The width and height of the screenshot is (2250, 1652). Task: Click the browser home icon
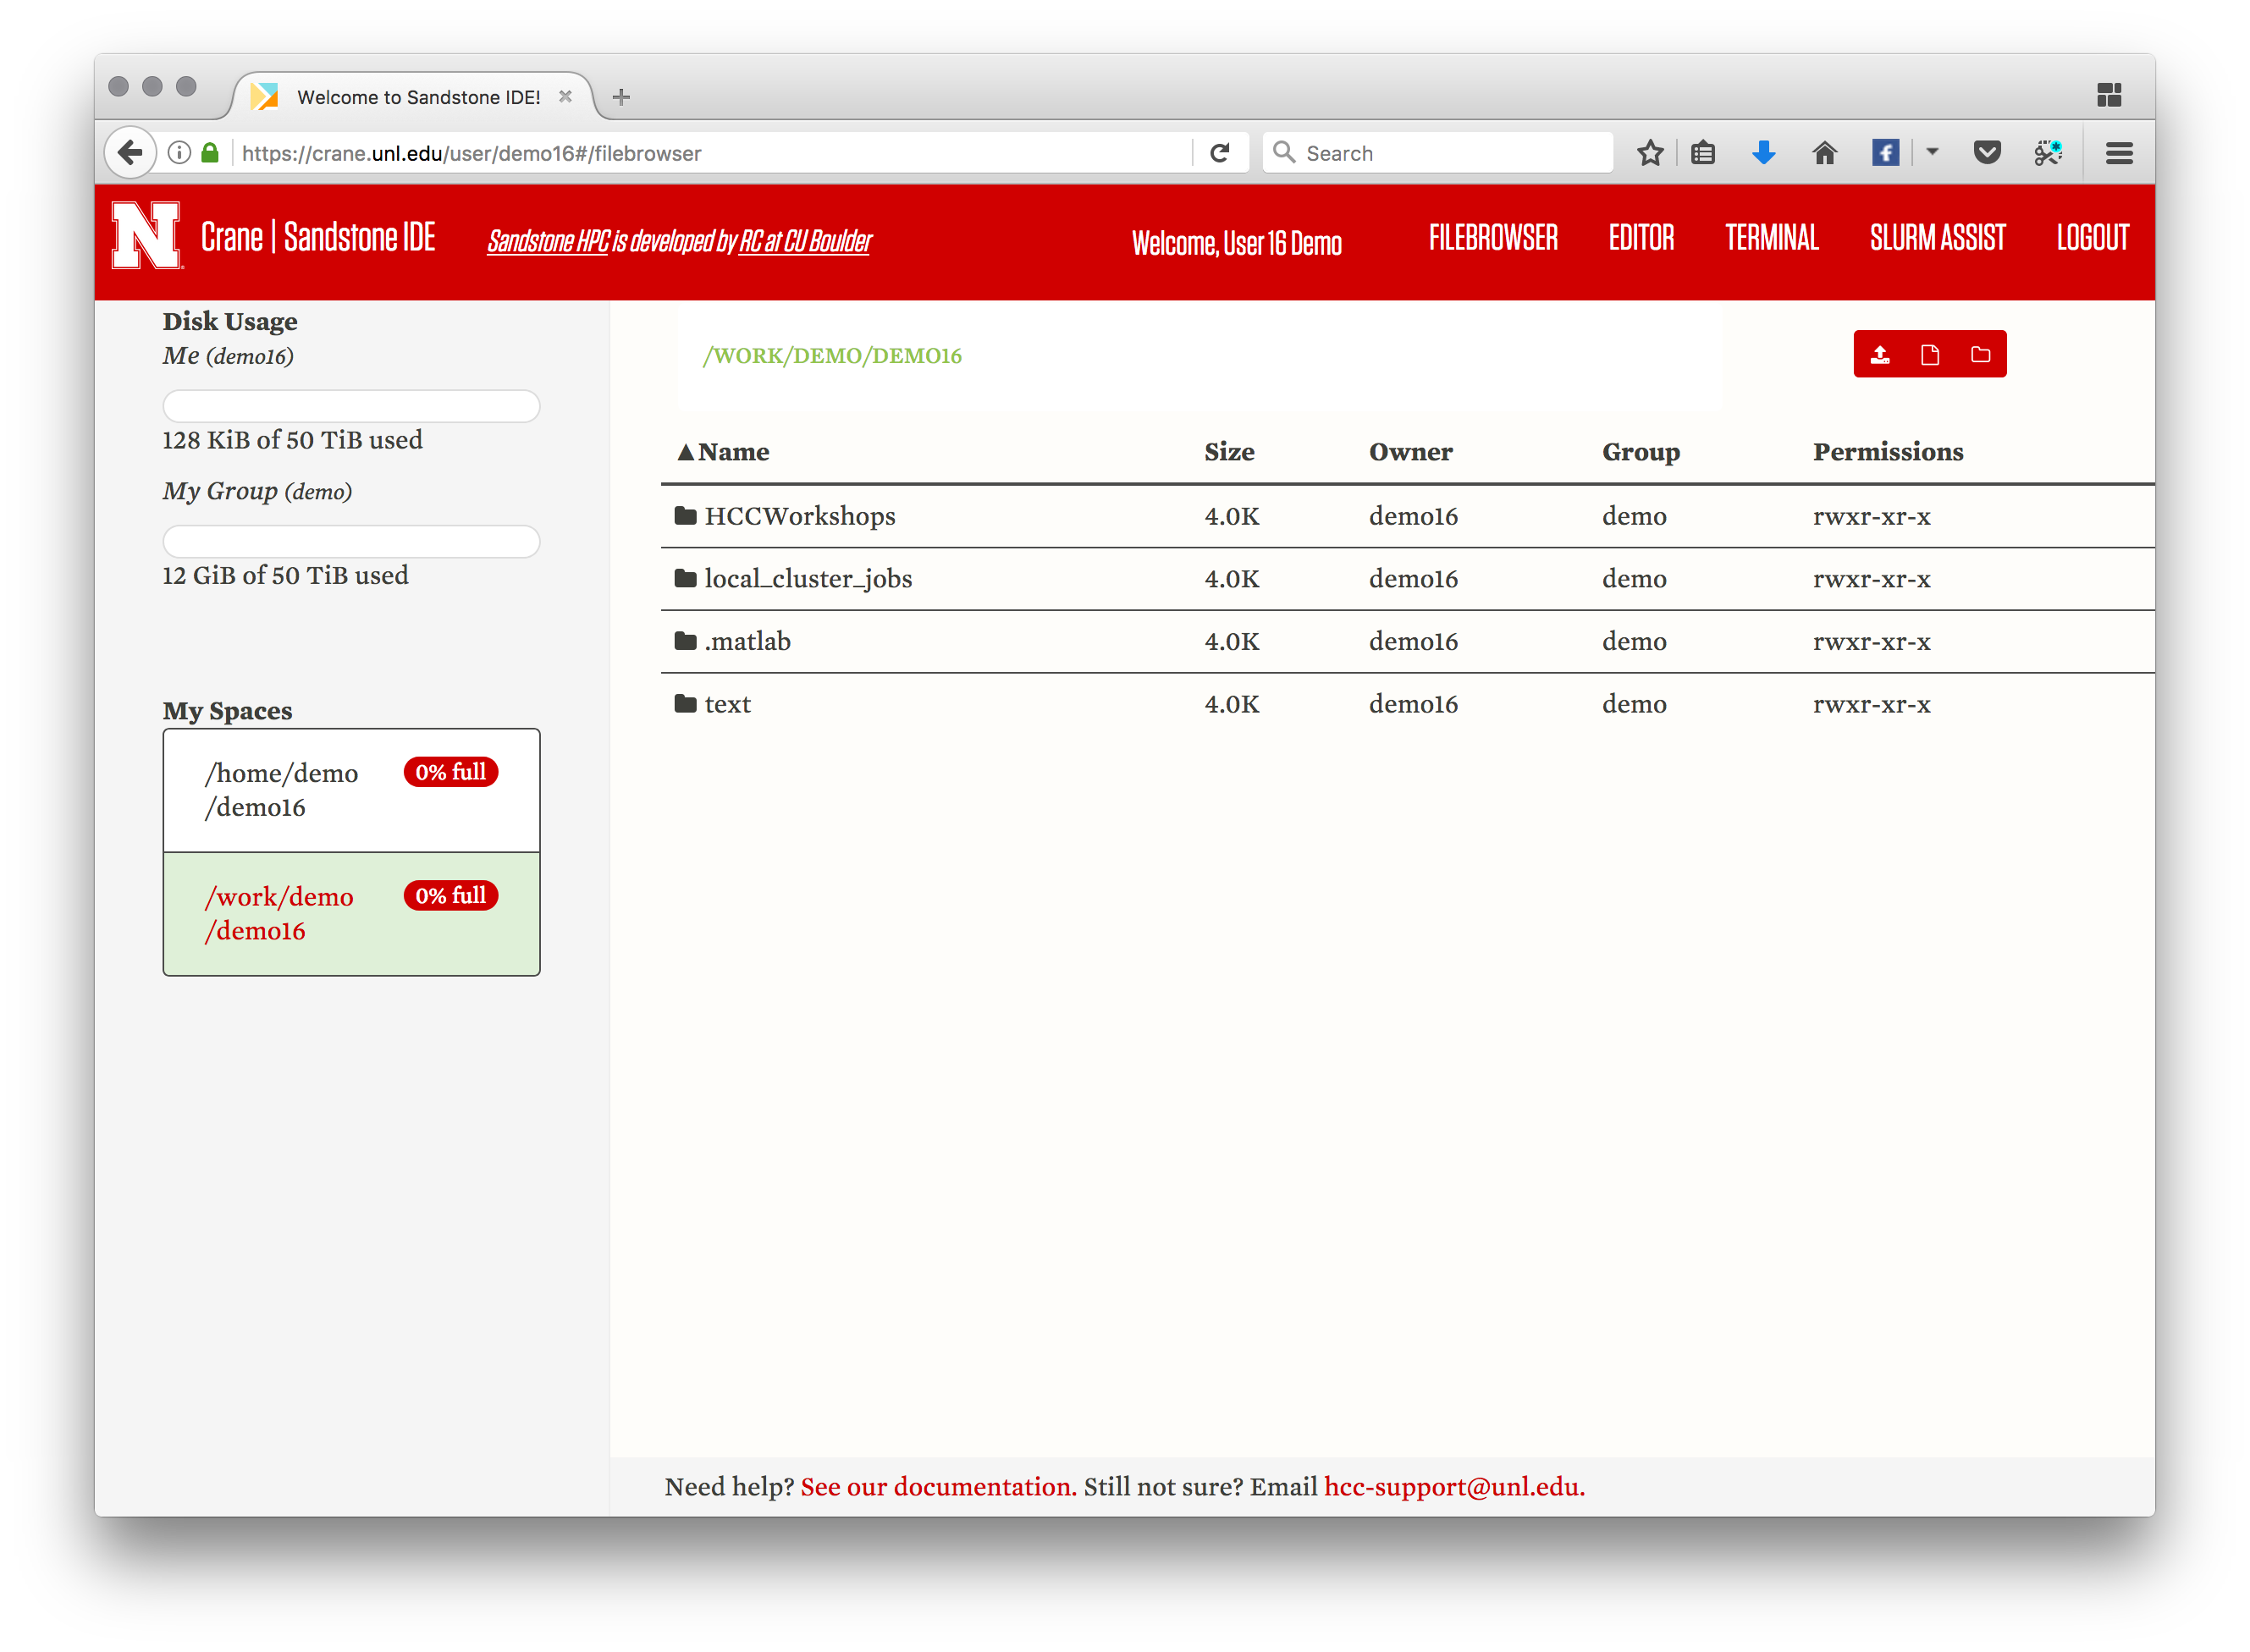[1824, 153]
